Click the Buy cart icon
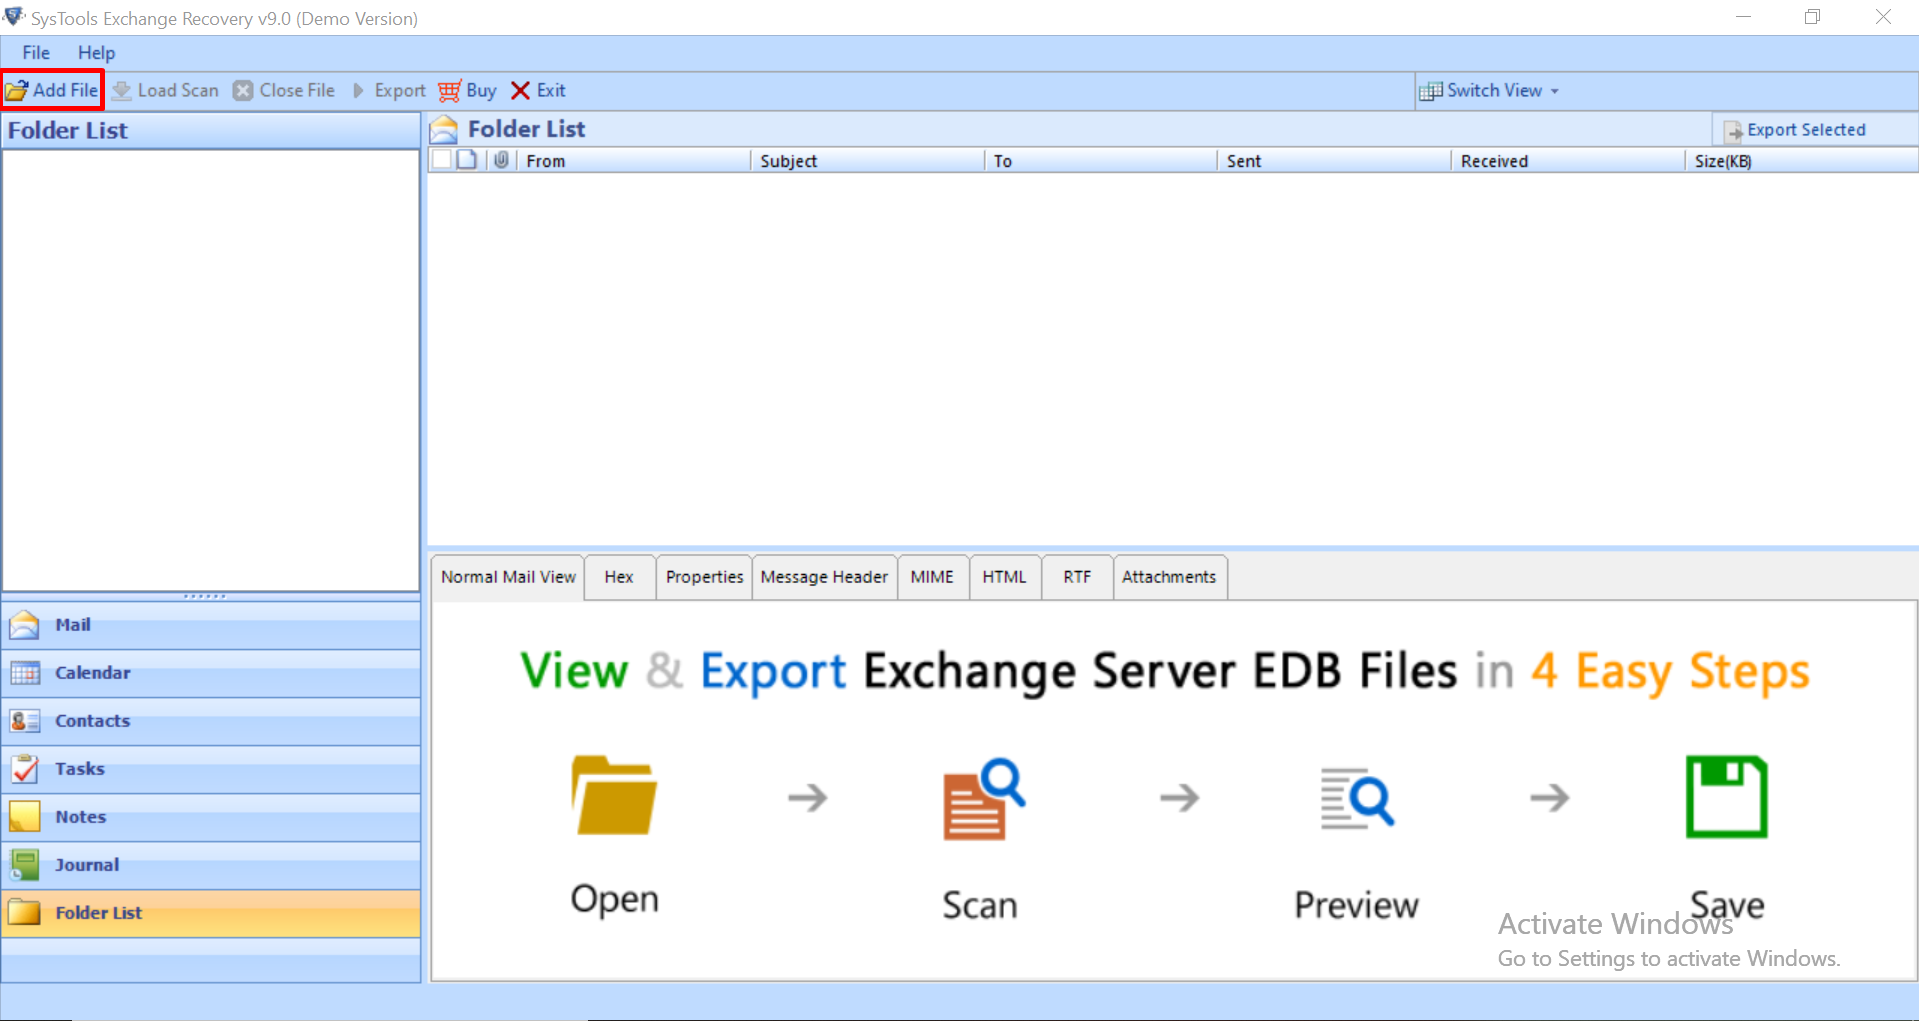This screenshot has height=1021, width=1919. pos(450,91)
